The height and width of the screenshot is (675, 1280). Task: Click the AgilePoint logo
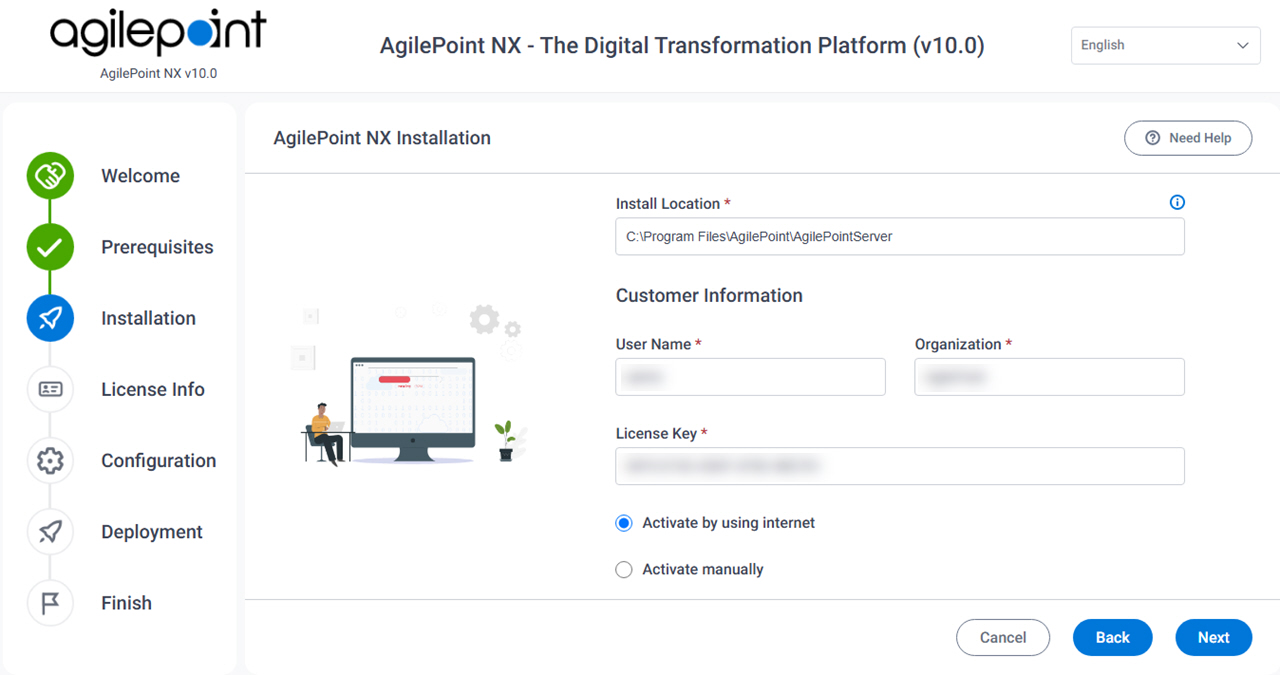point(158,34)
